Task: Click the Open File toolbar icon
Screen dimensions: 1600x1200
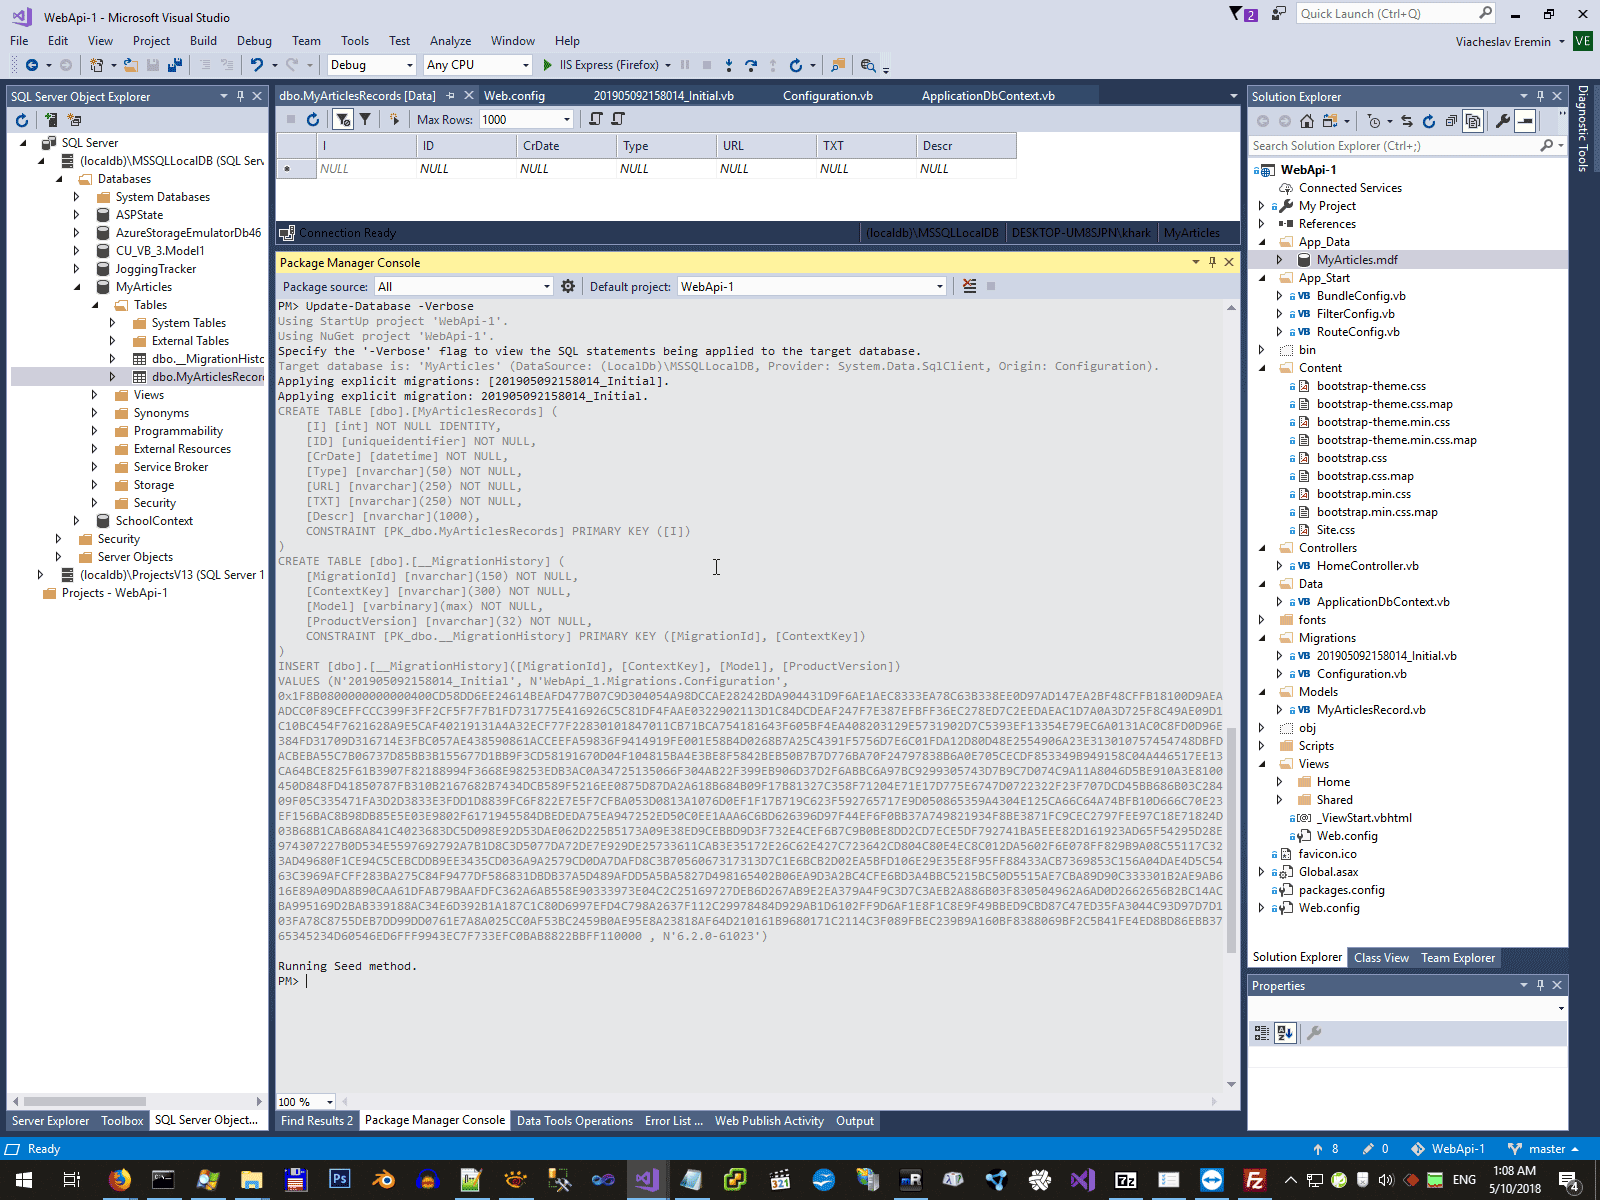Action: coord(131,65)
